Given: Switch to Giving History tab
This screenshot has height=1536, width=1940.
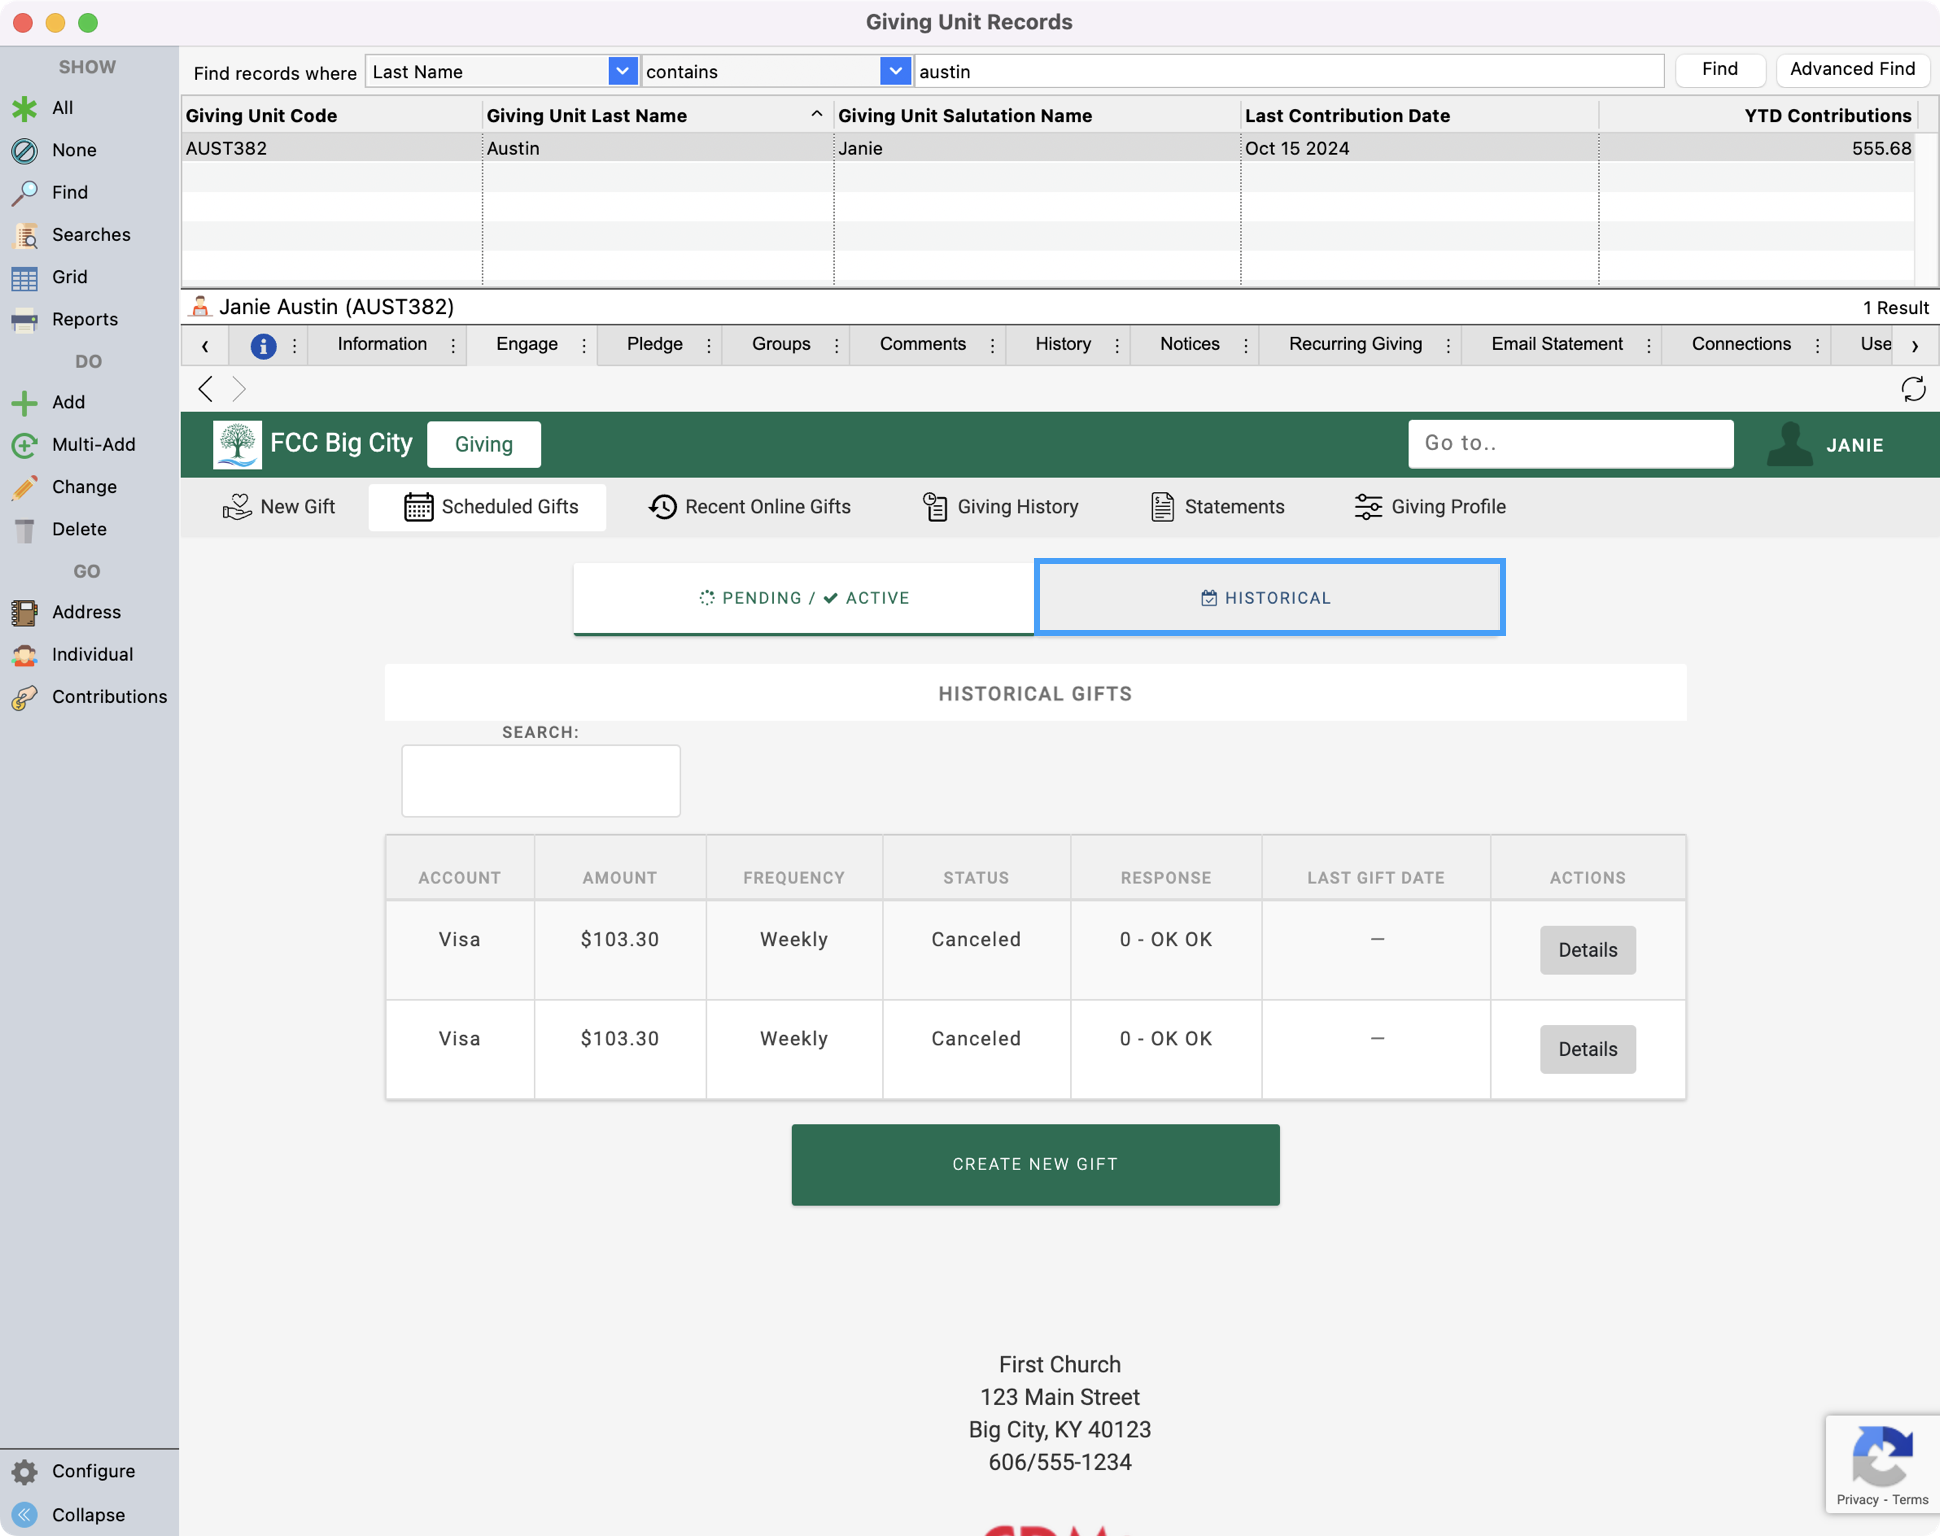Looking at the screenshot, I should click(1000, 507).
